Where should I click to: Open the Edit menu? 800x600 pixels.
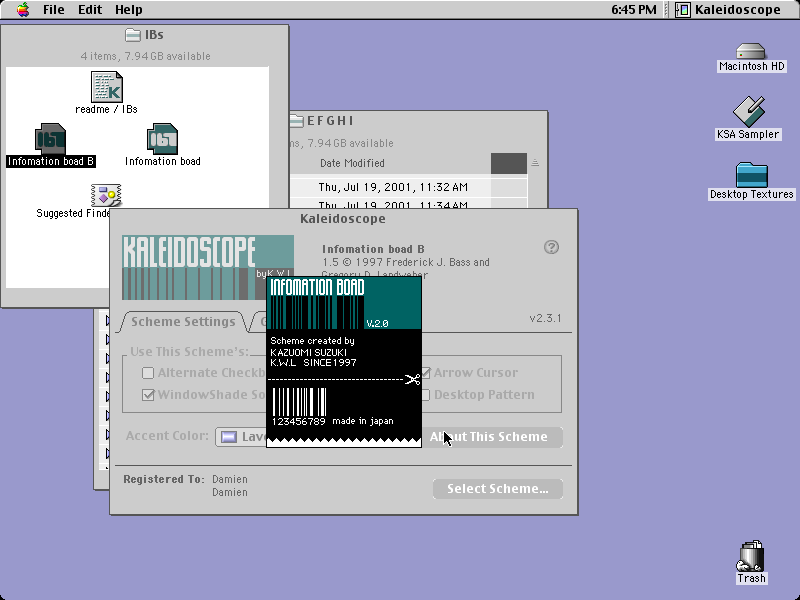point(90,10)
